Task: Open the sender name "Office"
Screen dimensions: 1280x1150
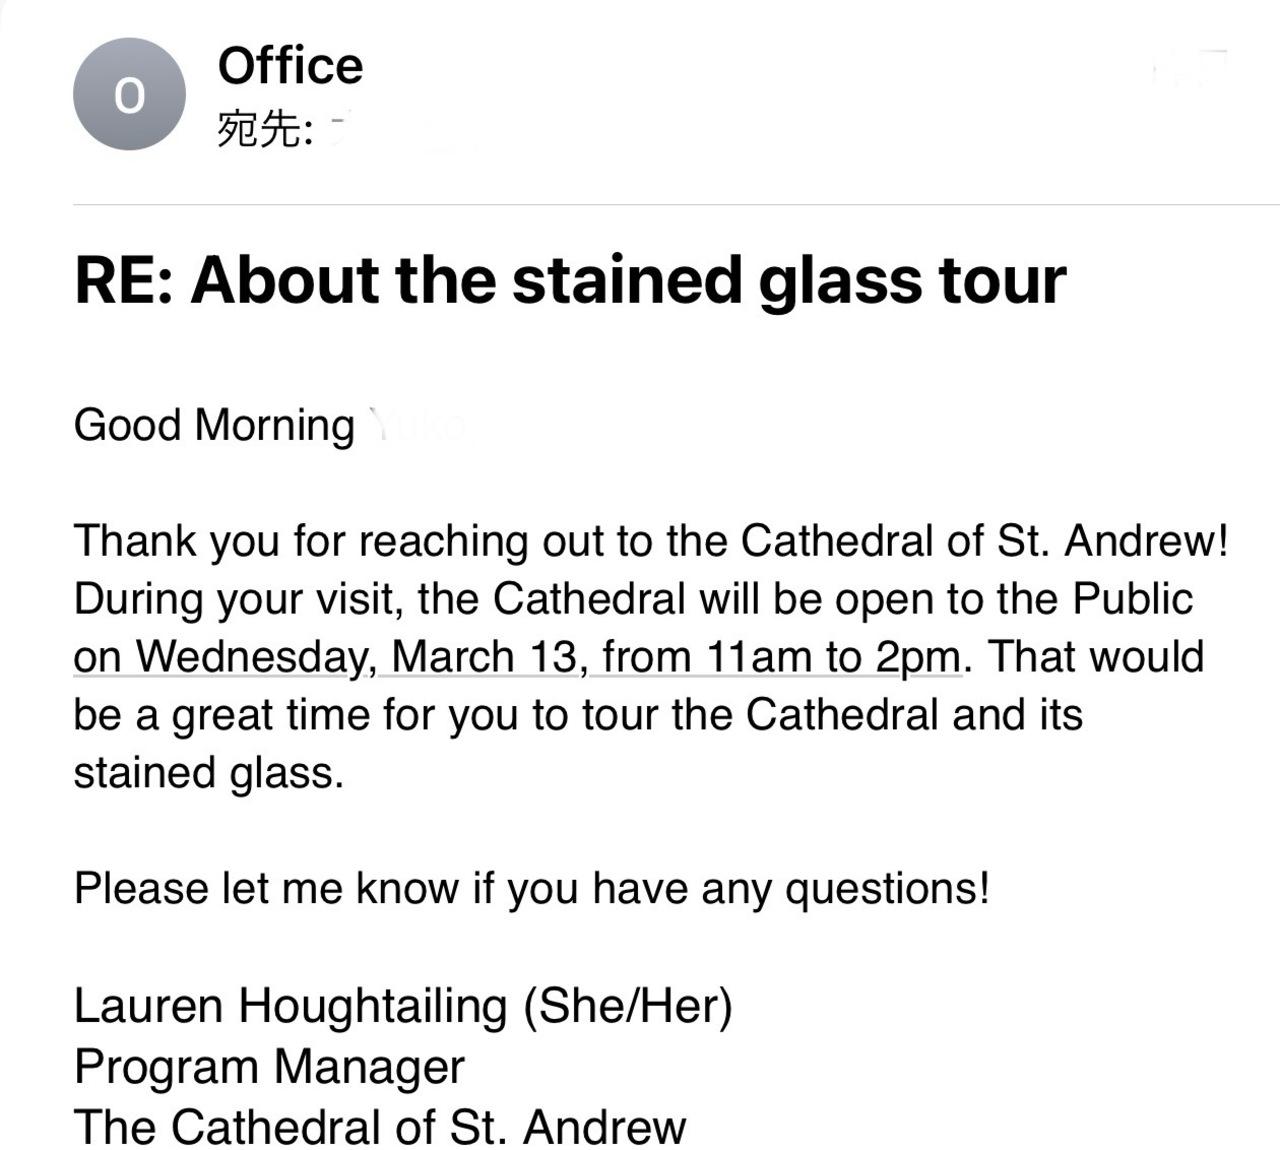Action: [290, 66]
